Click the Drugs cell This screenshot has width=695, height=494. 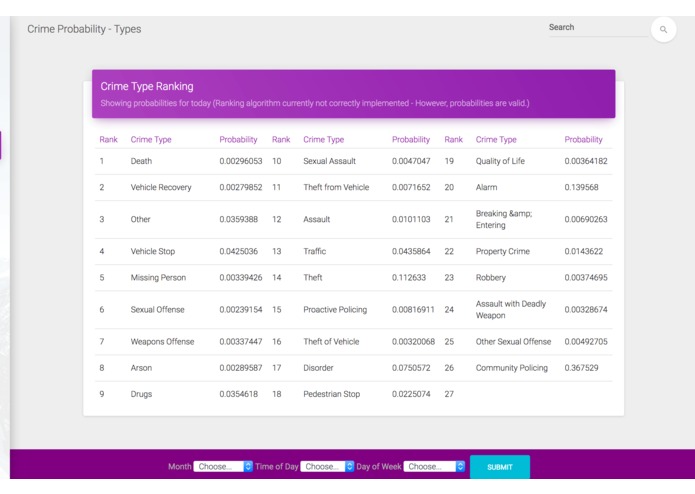tap(141, 394)
